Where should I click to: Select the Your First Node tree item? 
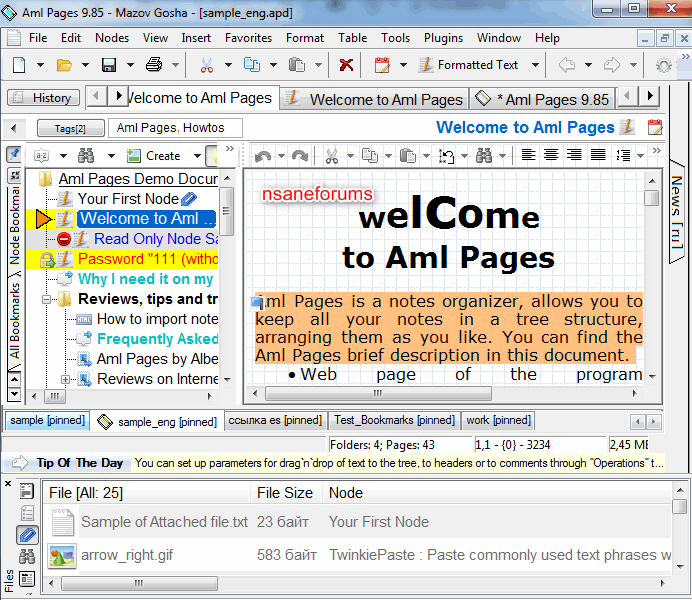tap(128, 199)
